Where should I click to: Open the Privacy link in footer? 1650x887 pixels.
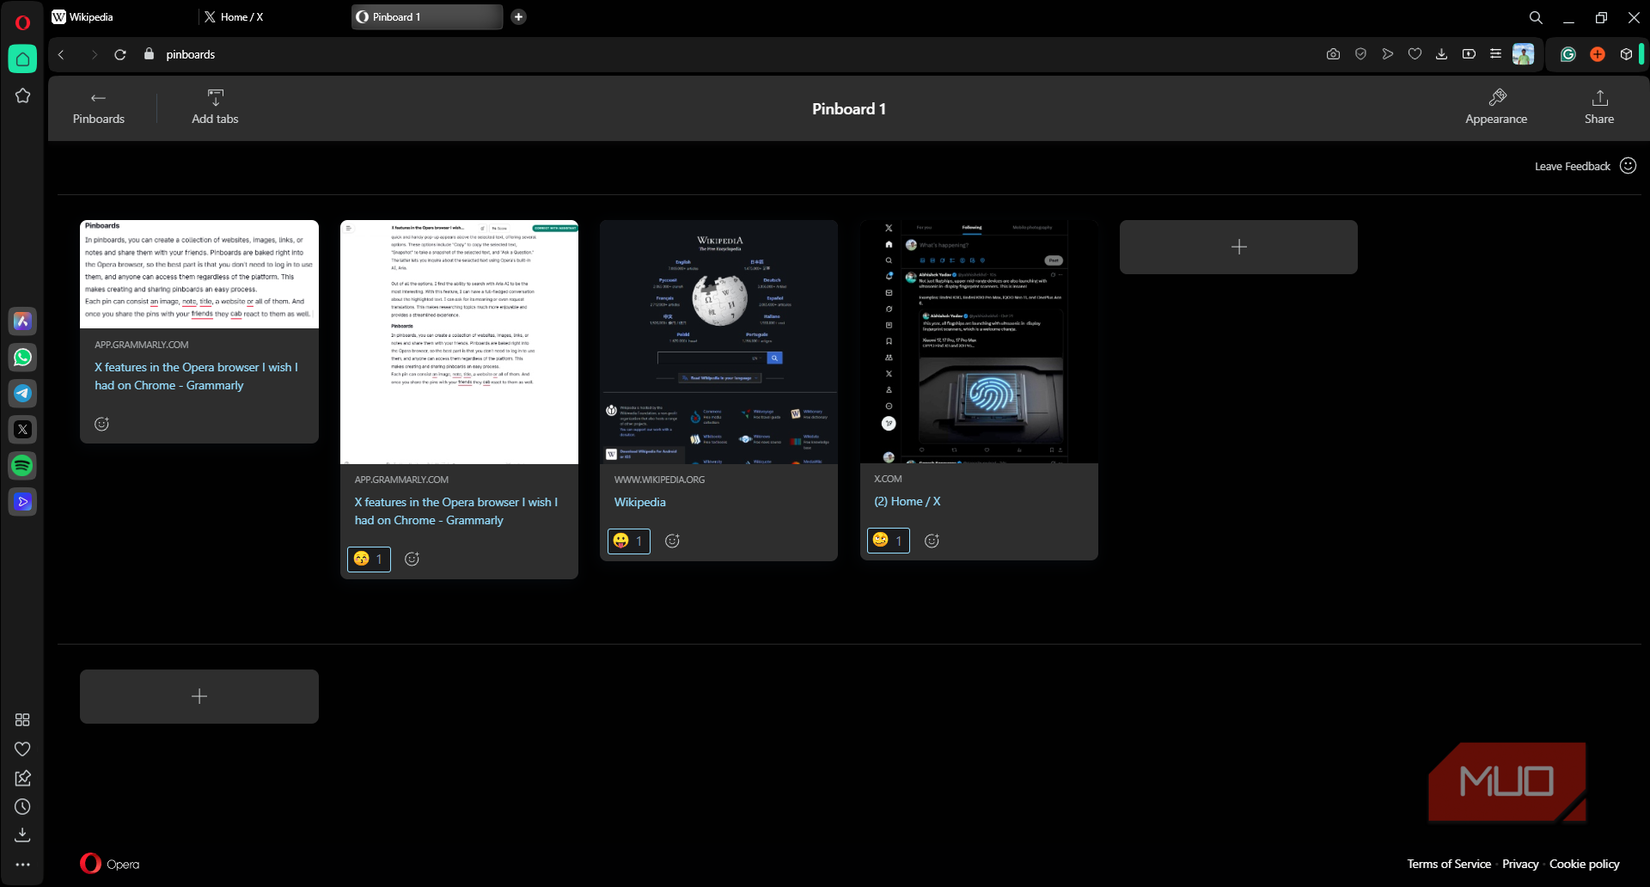click(x=1520, y=864)
